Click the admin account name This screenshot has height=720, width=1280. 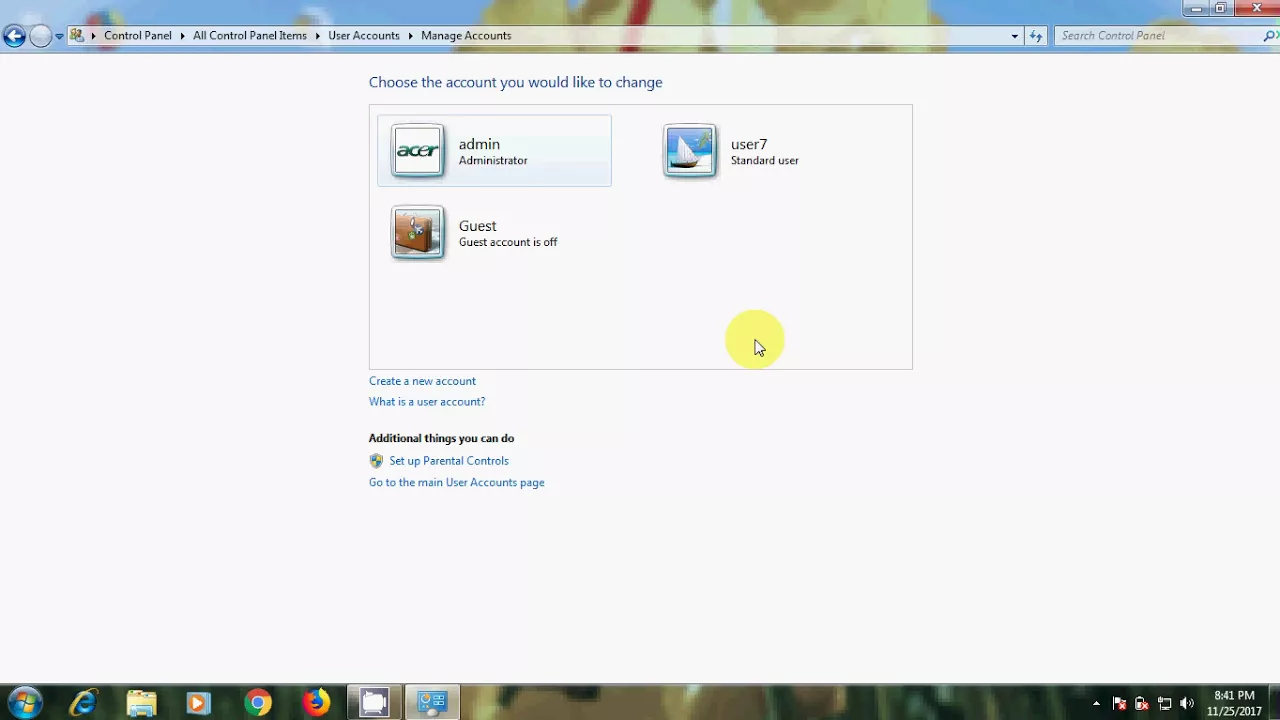[x=479, y=144]
